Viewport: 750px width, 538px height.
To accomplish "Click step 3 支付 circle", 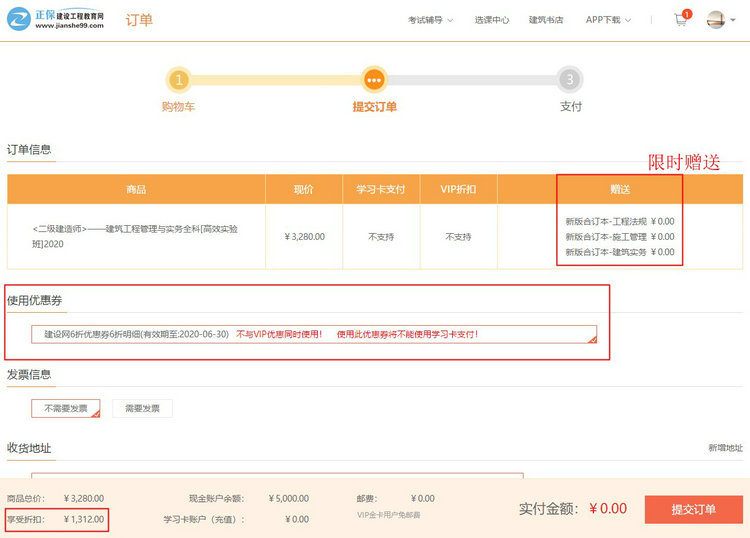I will tap(570, 80).
